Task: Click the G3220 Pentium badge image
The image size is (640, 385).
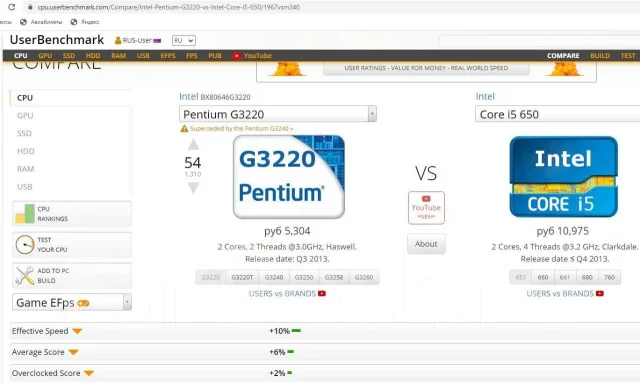Action: tap(289, 177)
